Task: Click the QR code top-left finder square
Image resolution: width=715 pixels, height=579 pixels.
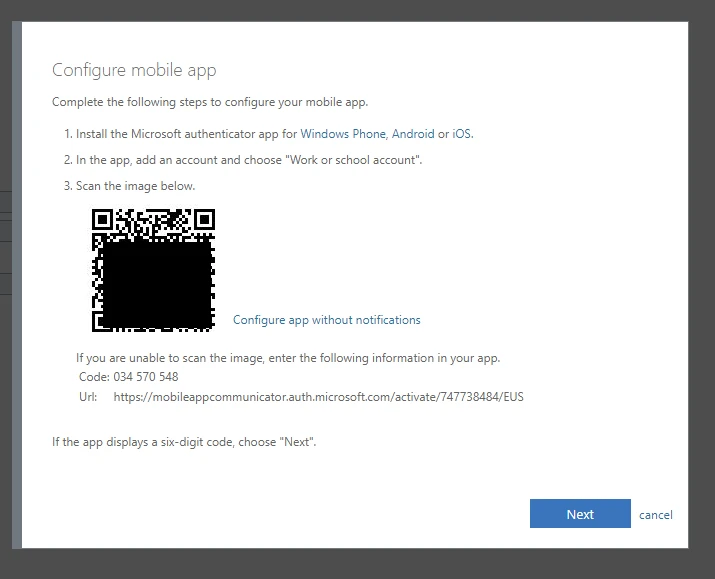Action: pyautogui.click(x=102, y=218)
